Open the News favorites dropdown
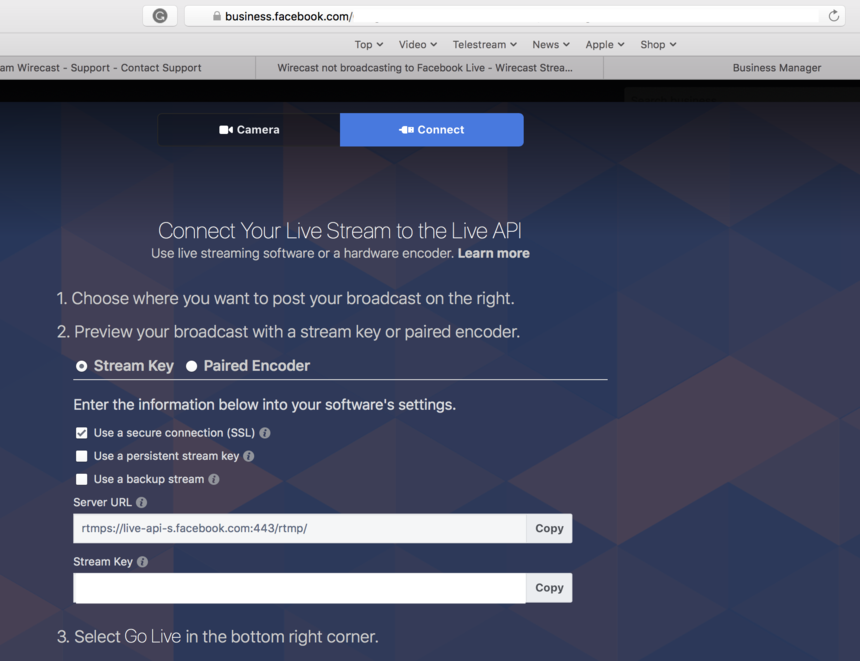 point(551,44)
